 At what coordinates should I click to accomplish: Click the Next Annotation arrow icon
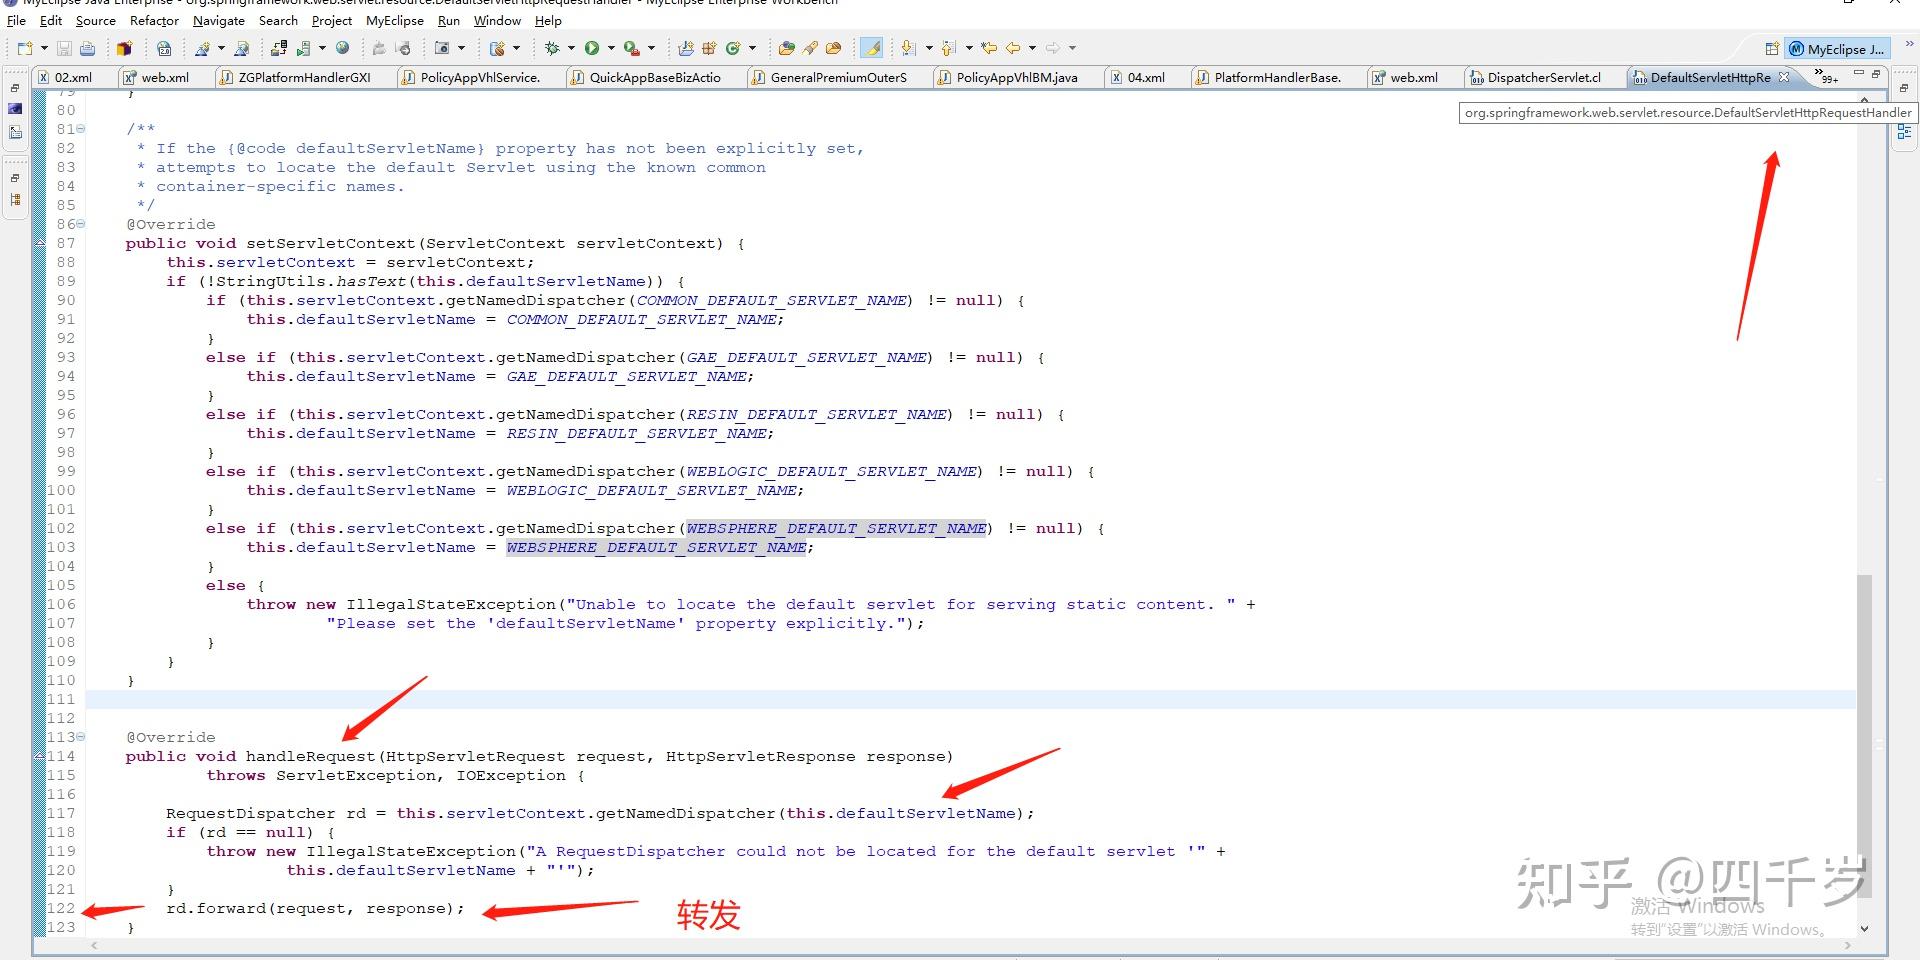[908, 48]
